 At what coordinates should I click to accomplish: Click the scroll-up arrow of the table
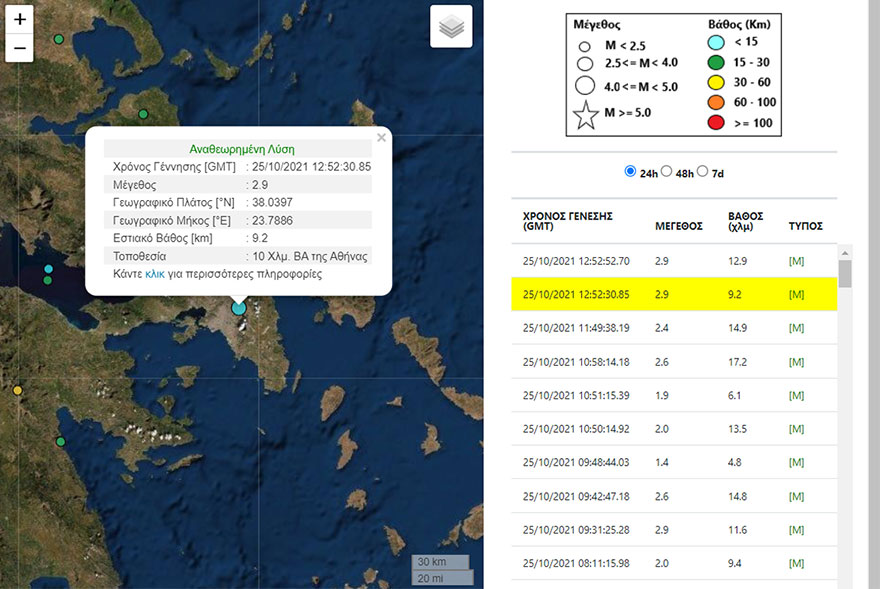coord(845,251)
